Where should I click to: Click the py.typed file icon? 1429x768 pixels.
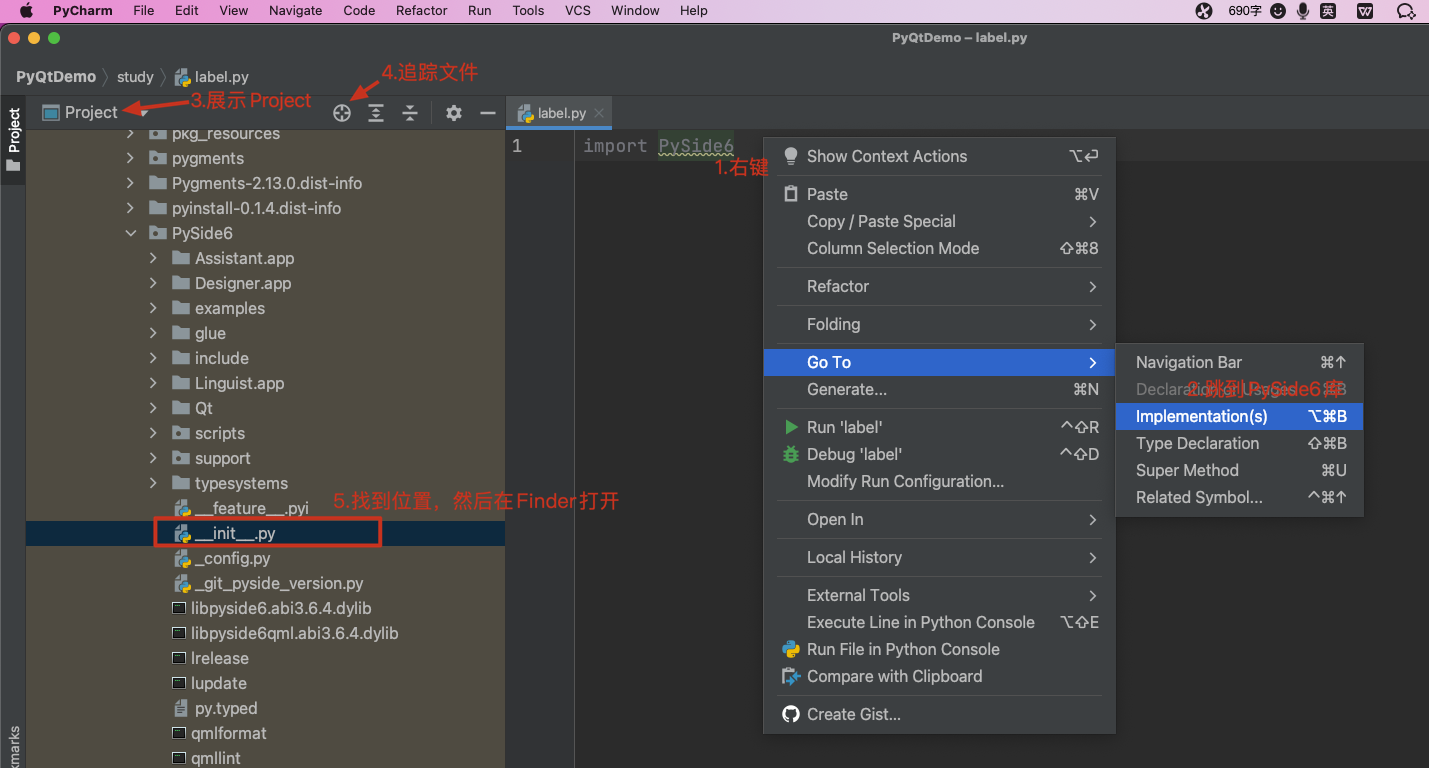pyautogui.click(x=181, y=709)
